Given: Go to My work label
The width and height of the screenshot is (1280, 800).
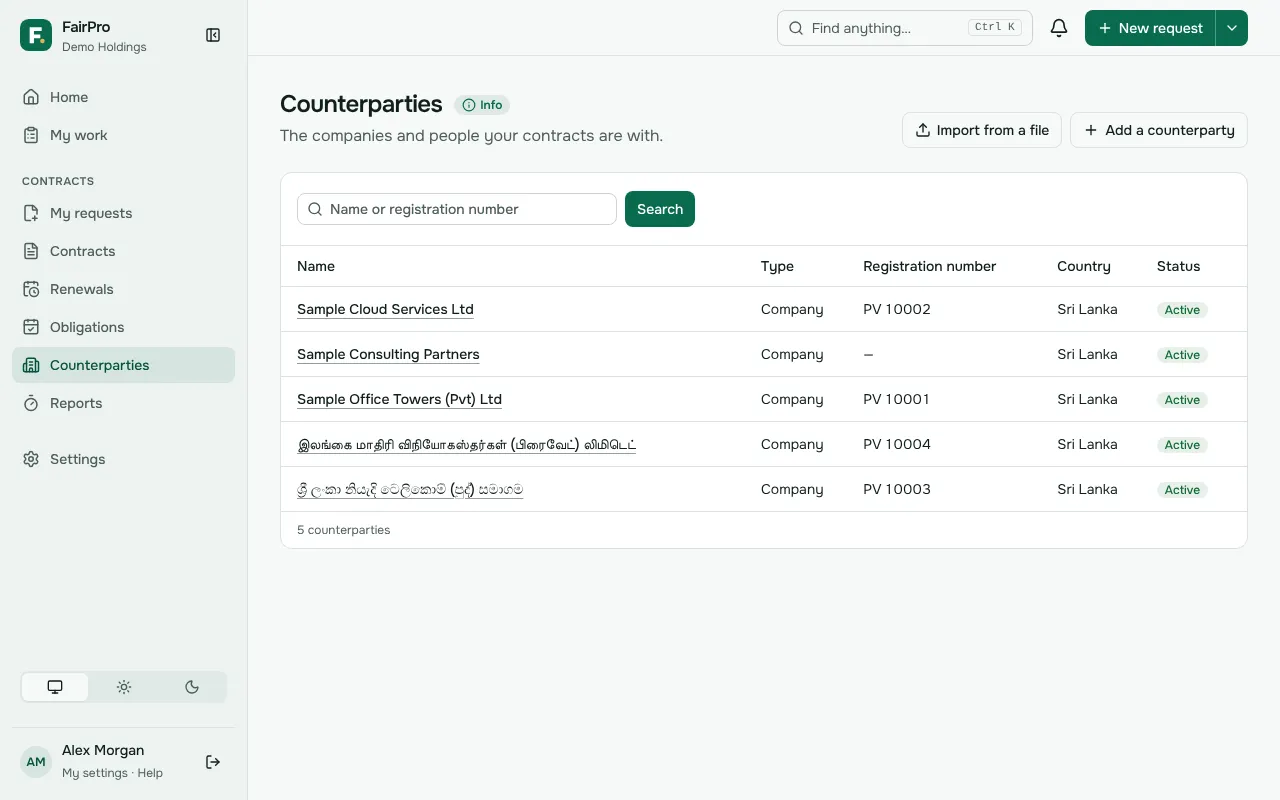Looking at the screenshot, I should [79, 135].
